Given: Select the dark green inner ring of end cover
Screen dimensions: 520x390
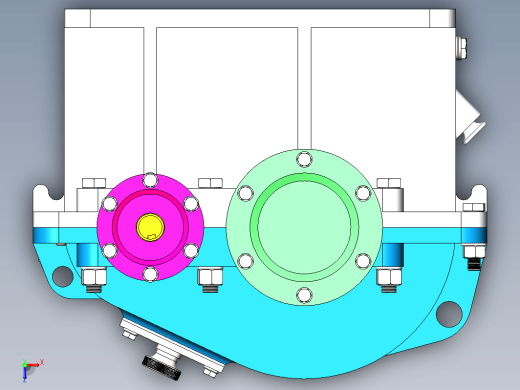Looking at the screenshot, I should [x=304, y=177].
